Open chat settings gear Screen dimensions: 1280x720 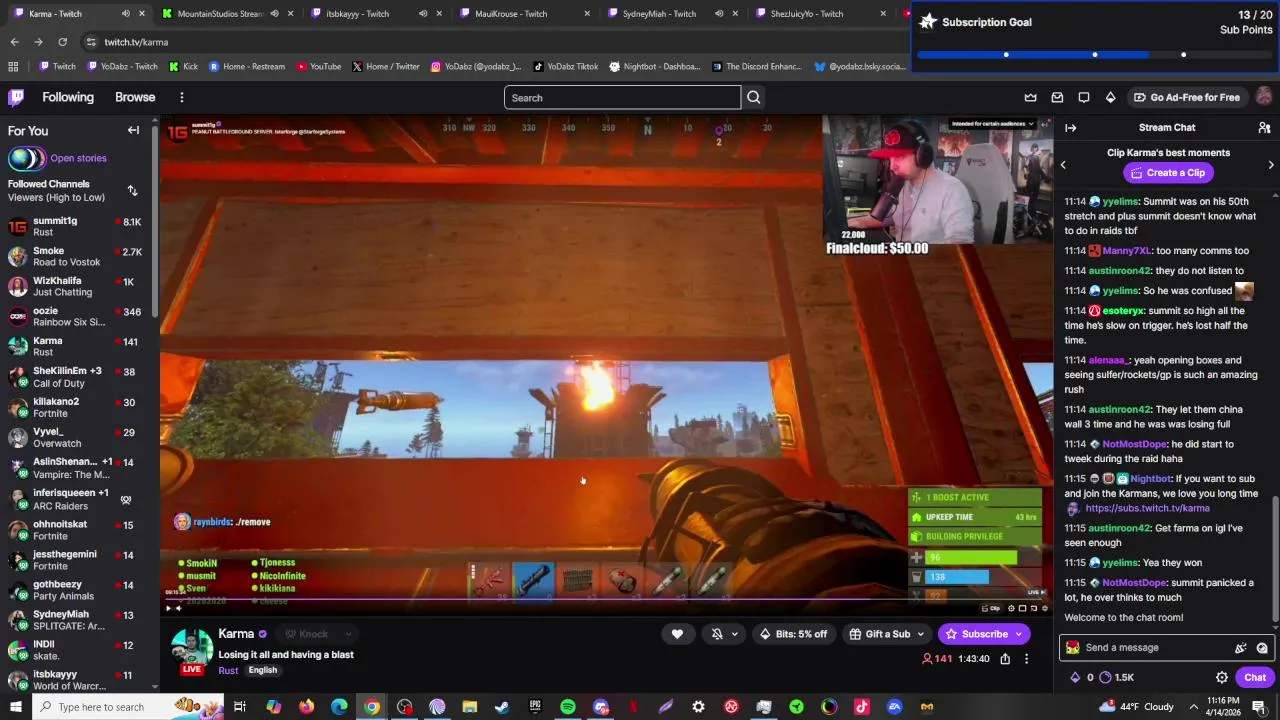(x=1222, y=677)
